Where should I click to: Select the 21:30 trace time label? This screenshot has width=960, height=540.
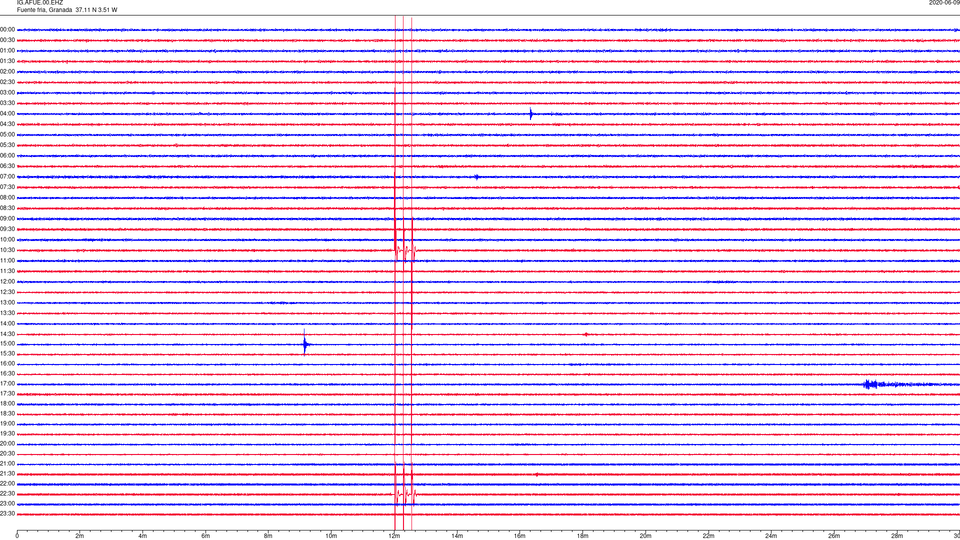pyautogui.click(x=7, y=474)
